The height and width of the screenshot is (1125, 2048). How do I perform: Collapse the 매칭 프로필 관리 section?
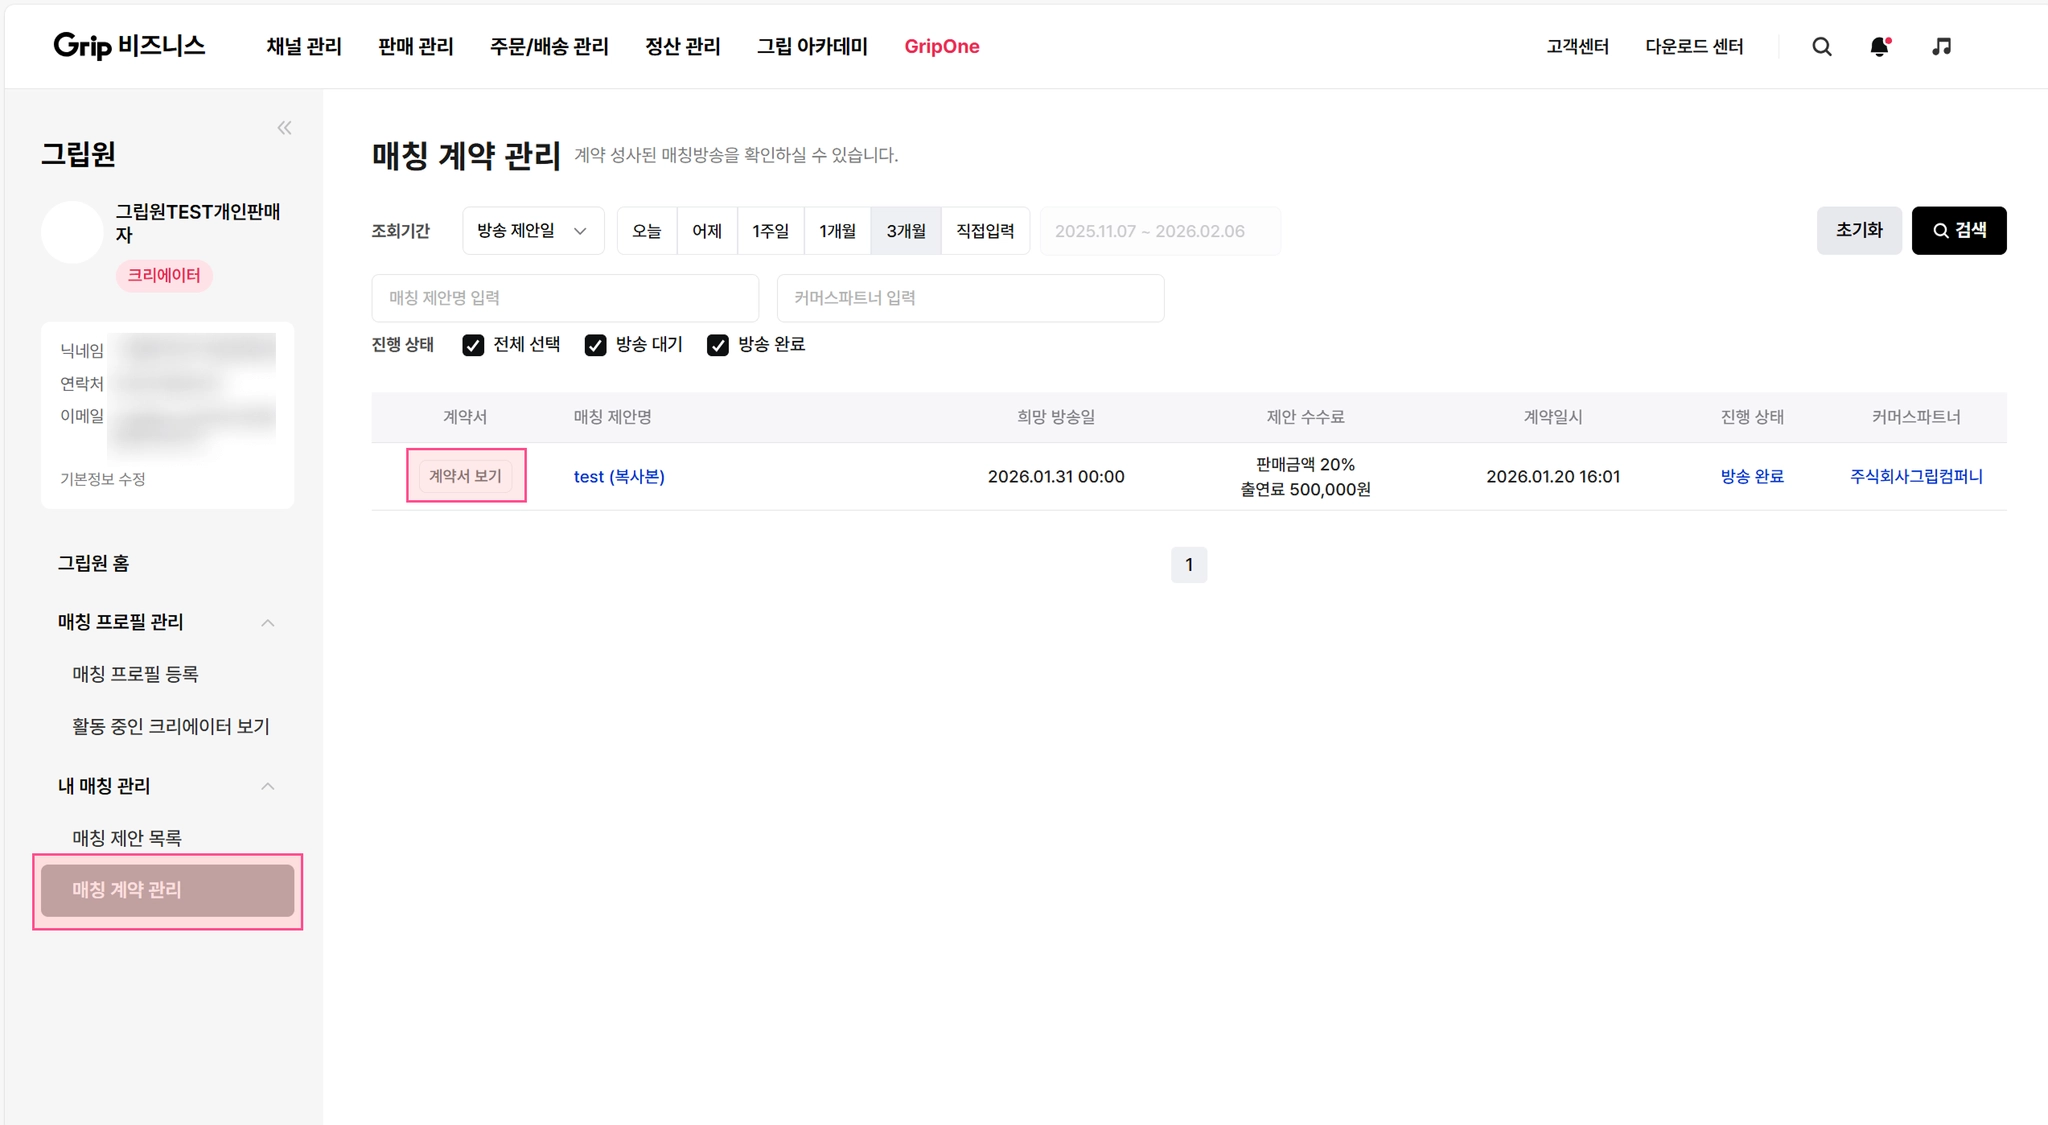tap(267, 623)
